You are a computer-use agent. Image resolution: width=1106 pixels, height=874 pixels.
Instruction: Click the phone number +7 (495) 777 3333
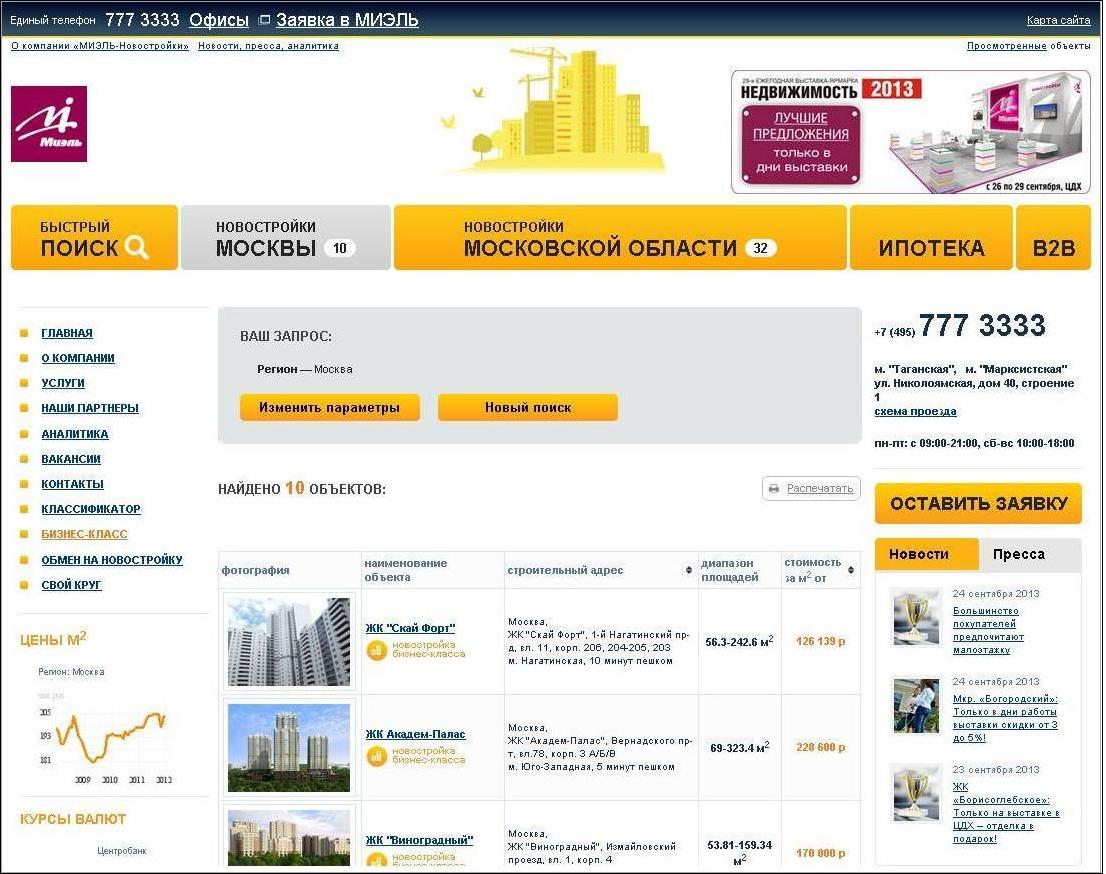coord(960,326)
